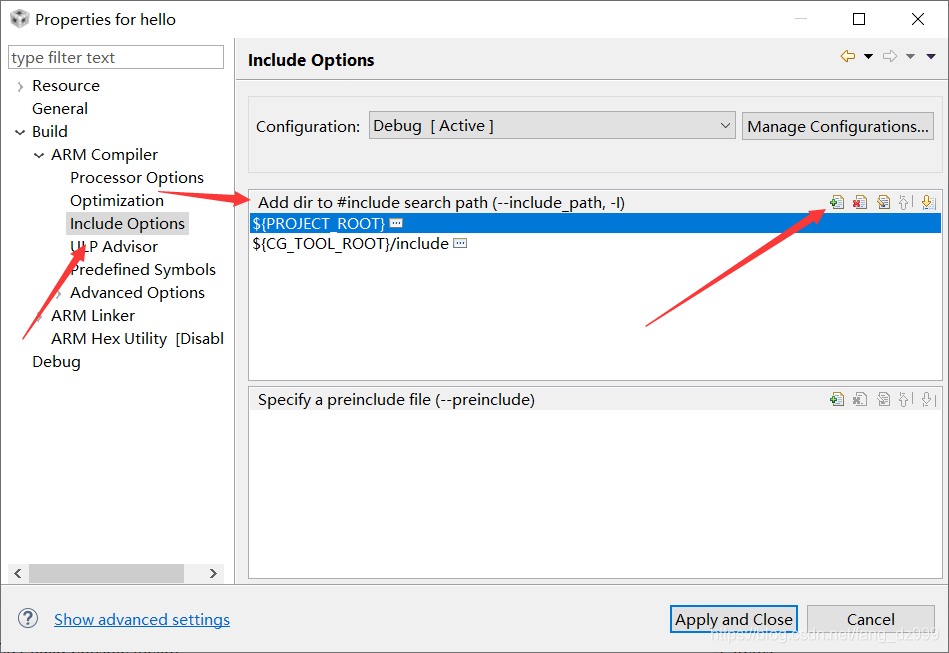
Task: Open ${PROJECT_ROOT} variable ellipsis icon
Action: tap(396, 223)
